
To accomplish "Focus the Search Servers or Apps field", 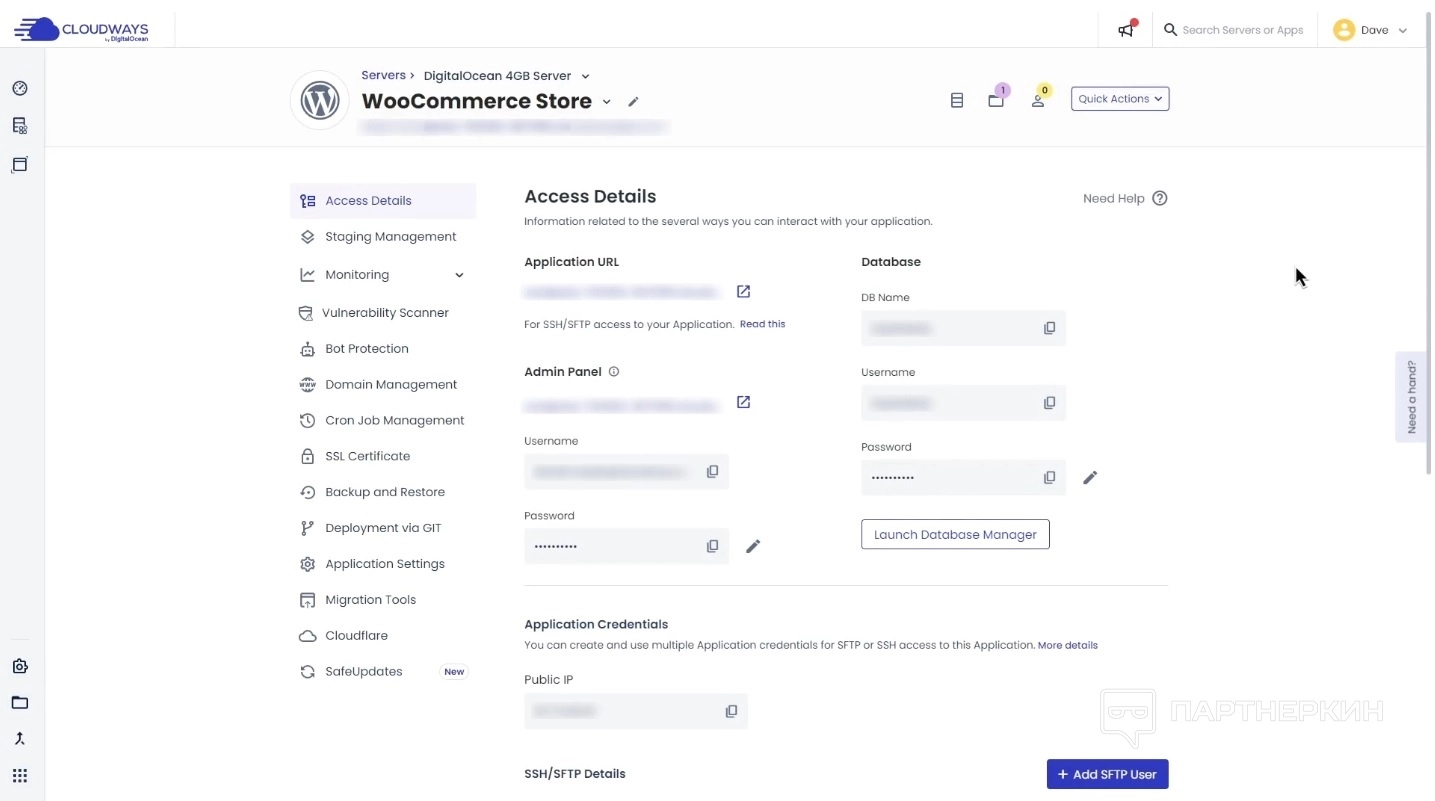I will [x=1242, y=30].
